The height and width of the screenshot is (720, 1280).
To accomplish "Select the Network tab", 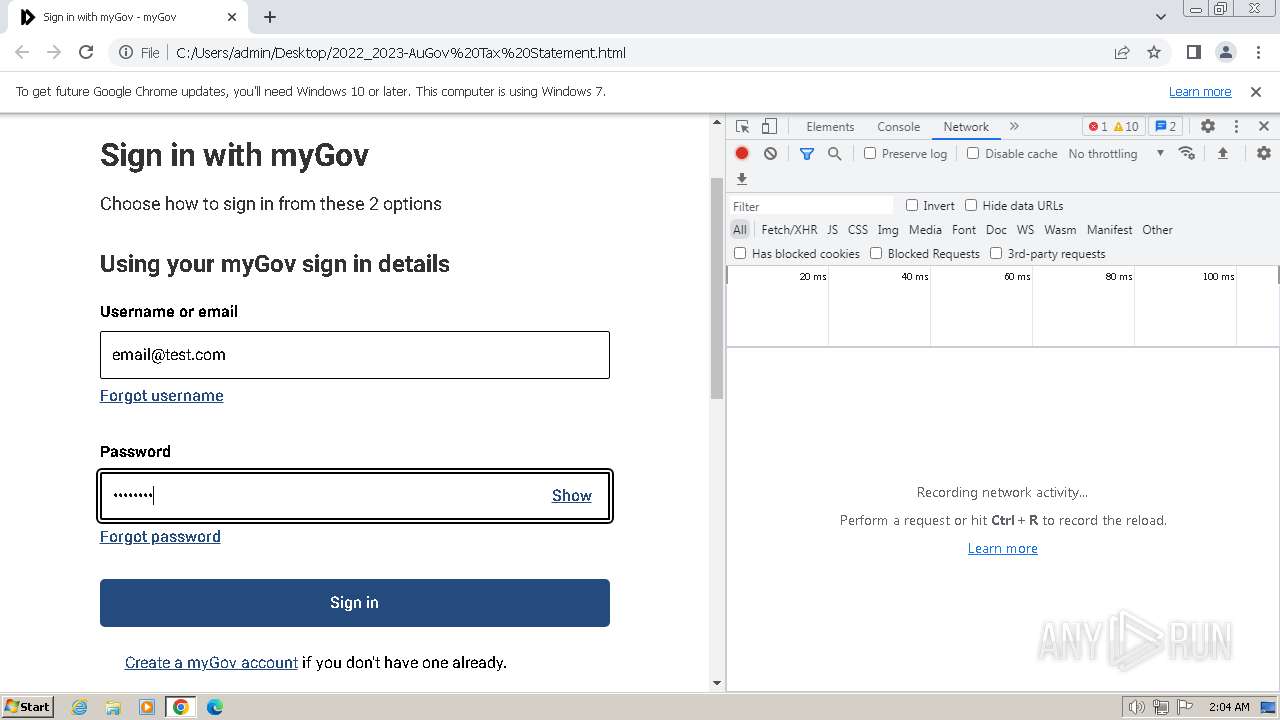I will tap(966, 126).
